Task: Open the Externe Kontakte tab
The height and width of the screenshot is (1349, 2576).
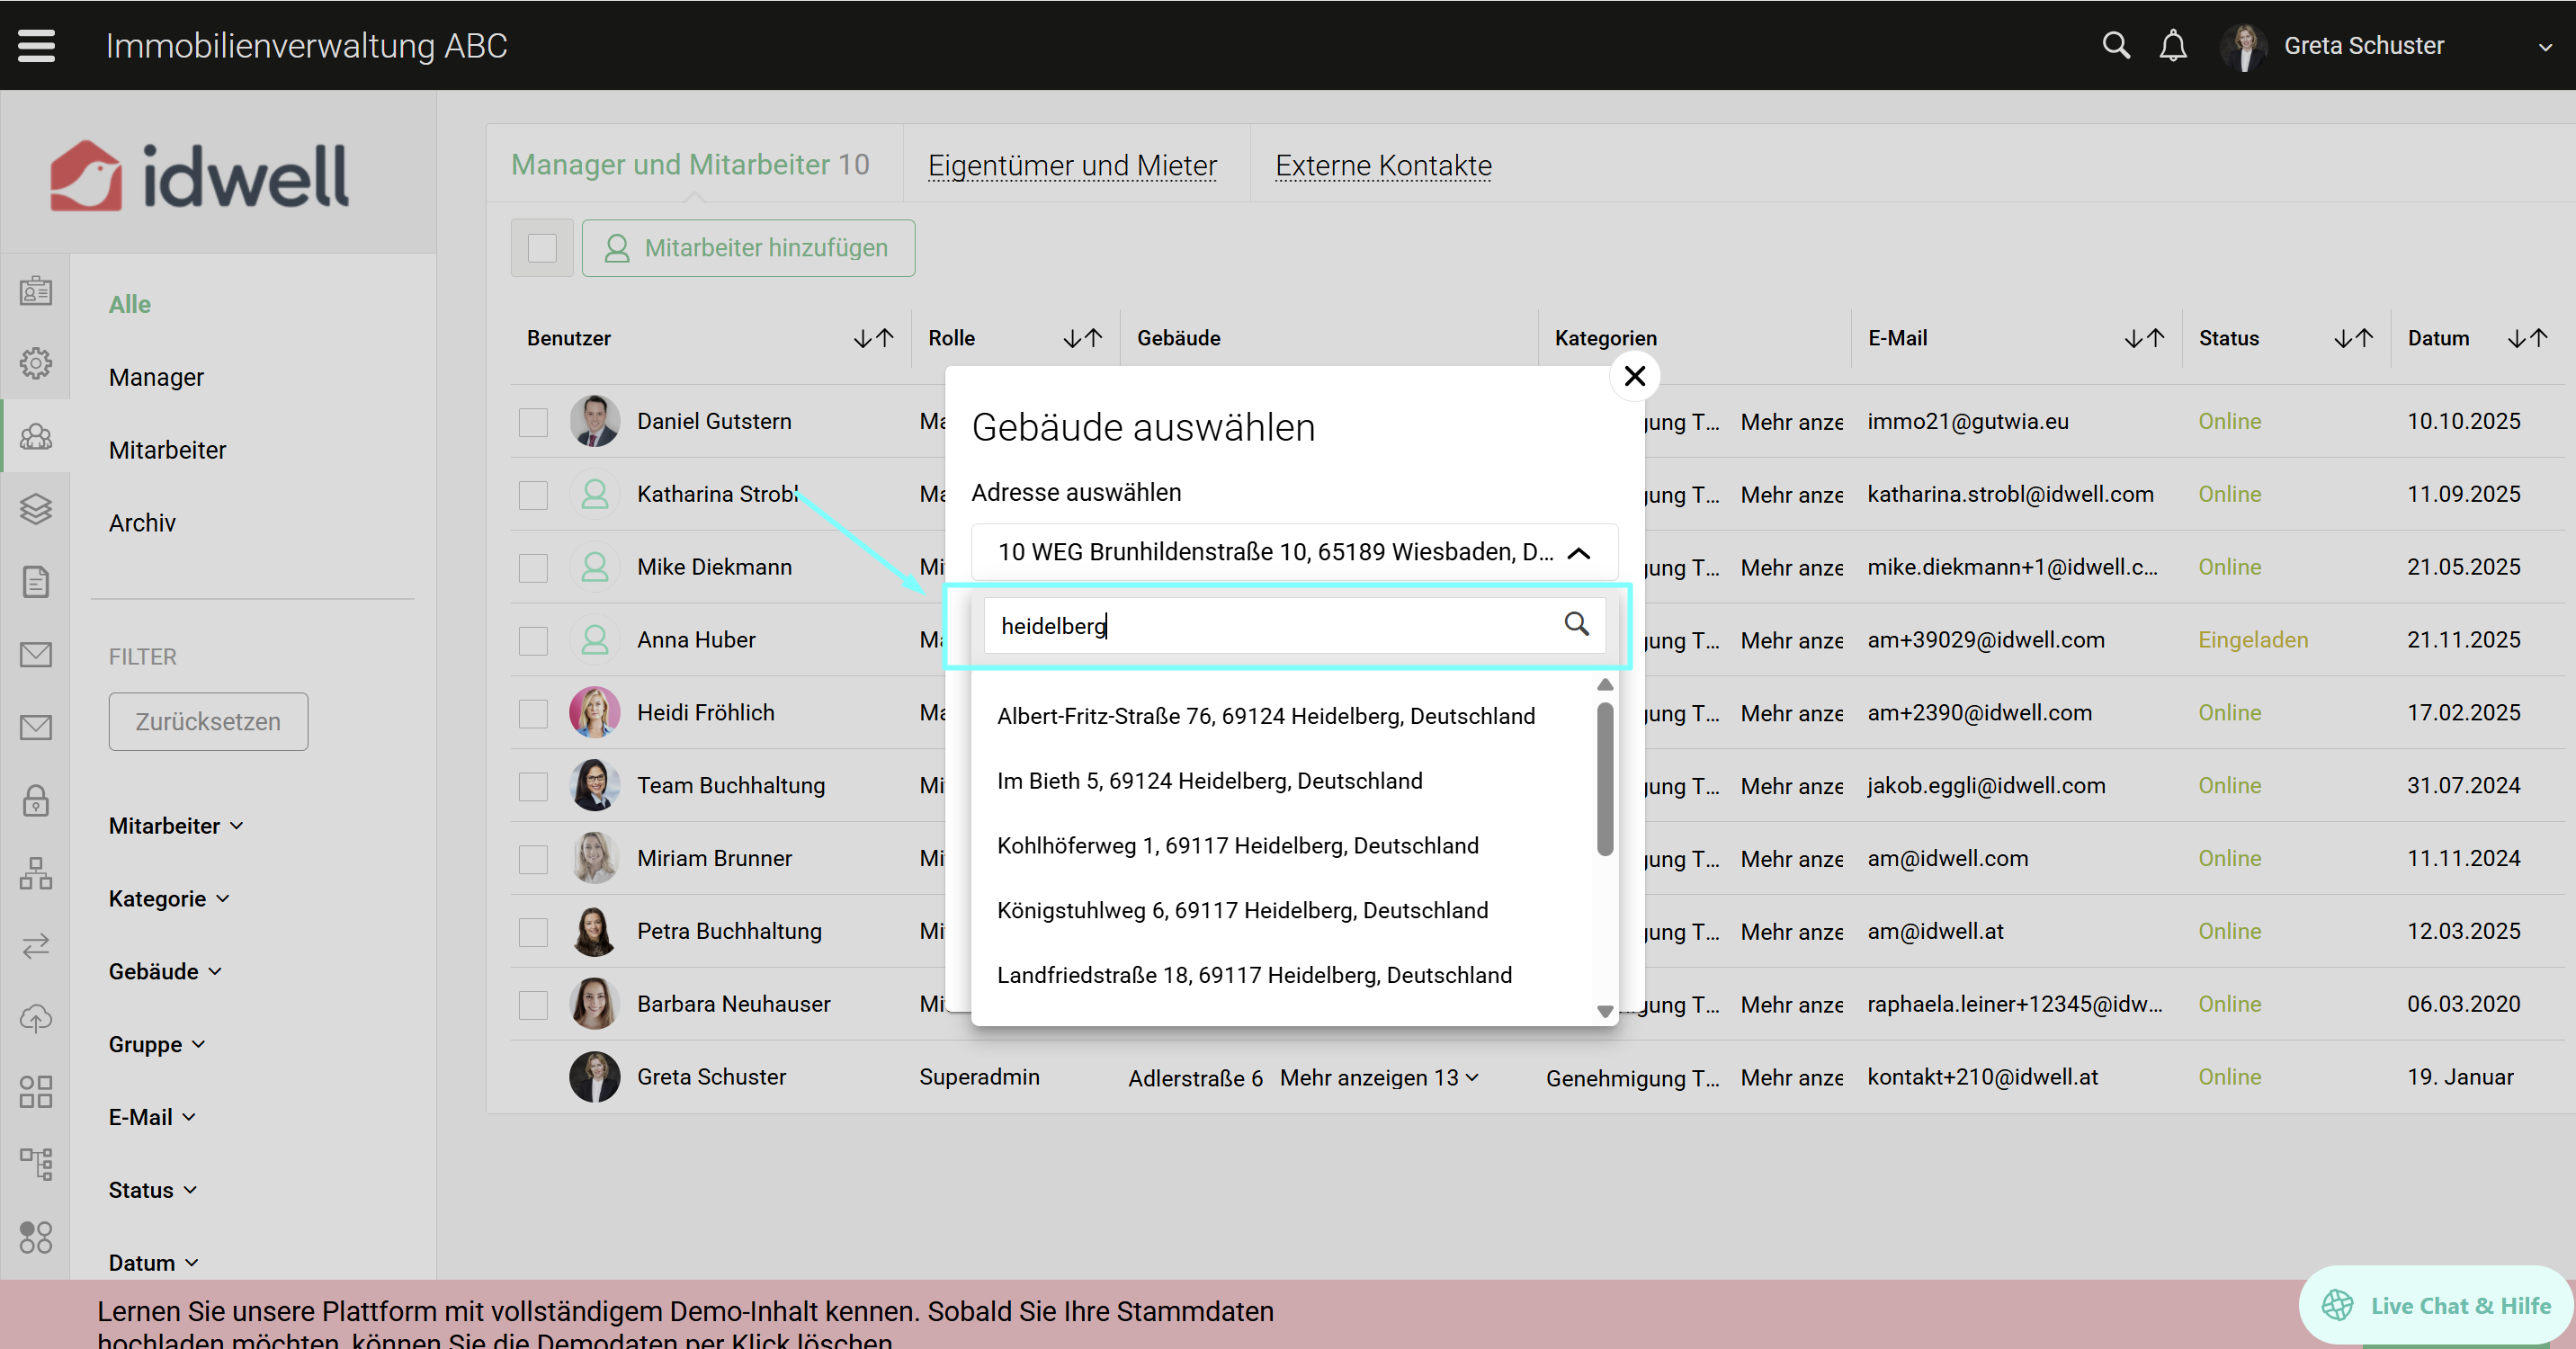Action: click(1382, 165)
